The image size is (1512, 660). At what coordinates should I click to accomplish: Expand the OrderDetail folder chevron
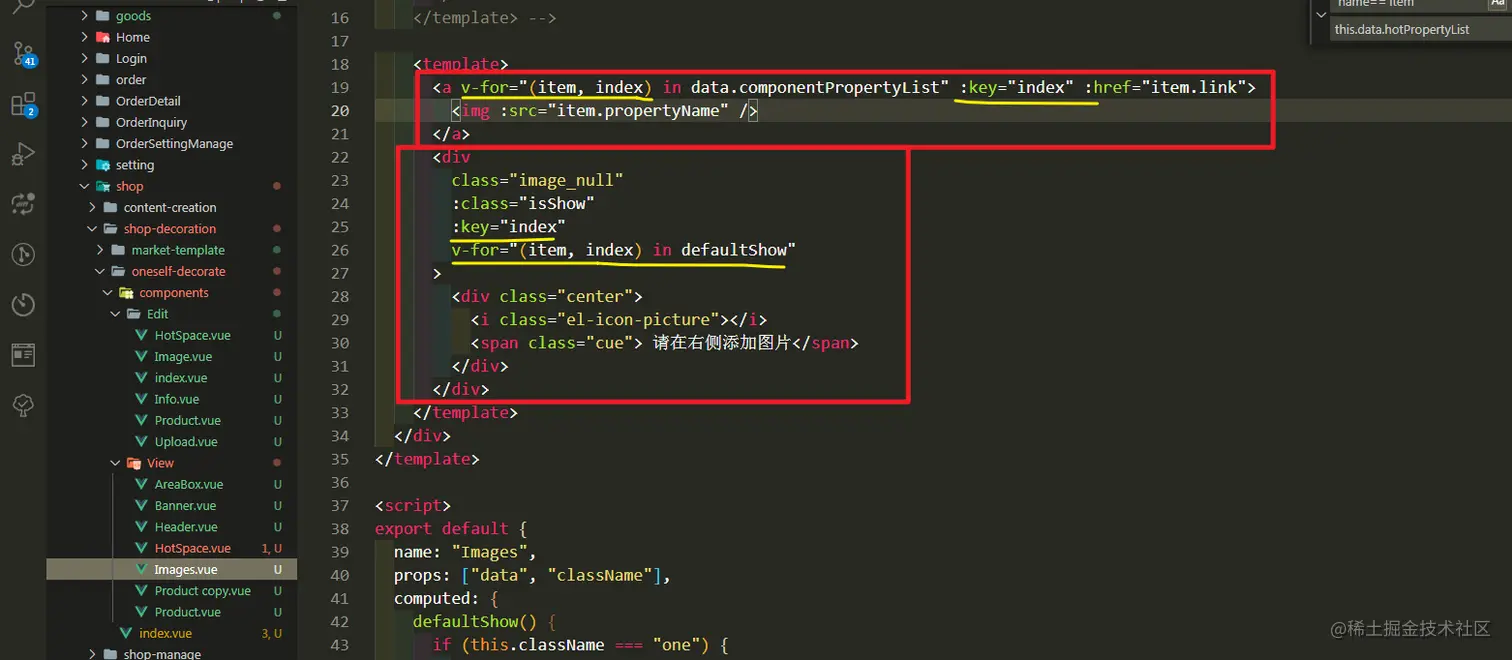coord(85,101)
